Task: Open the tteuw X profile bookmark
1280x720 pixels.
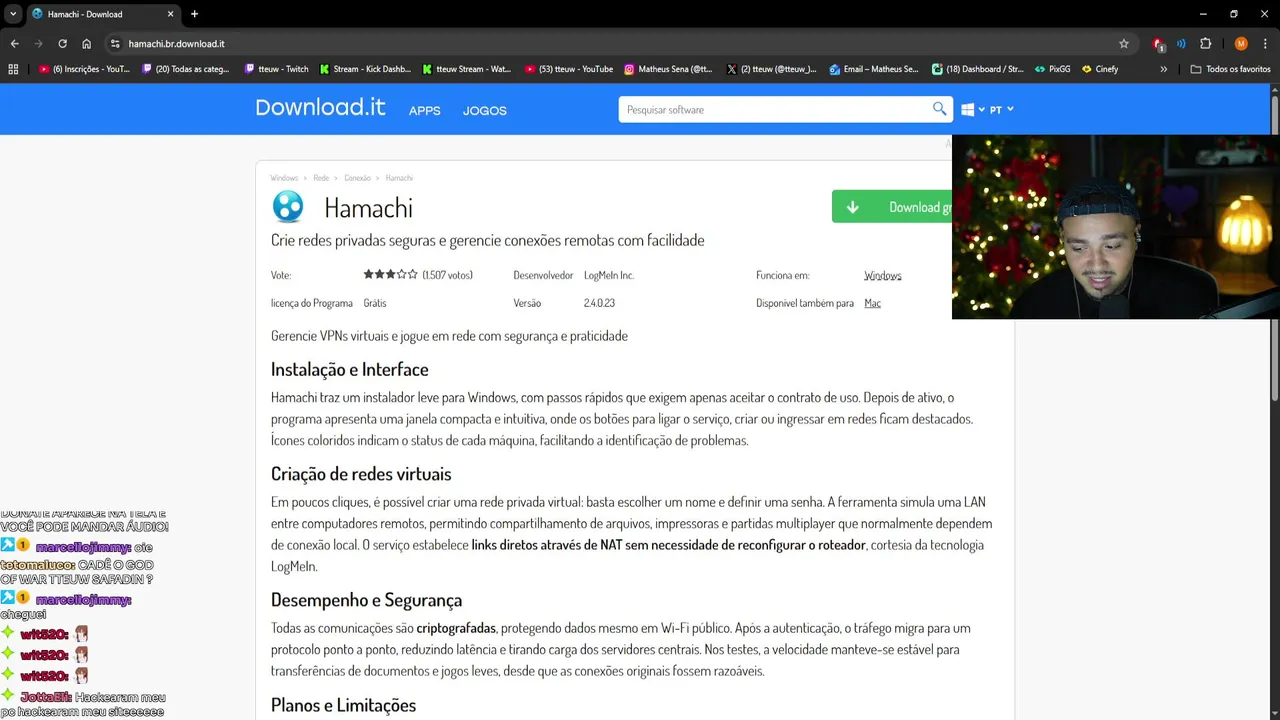Action: click(x=771, y=69)
